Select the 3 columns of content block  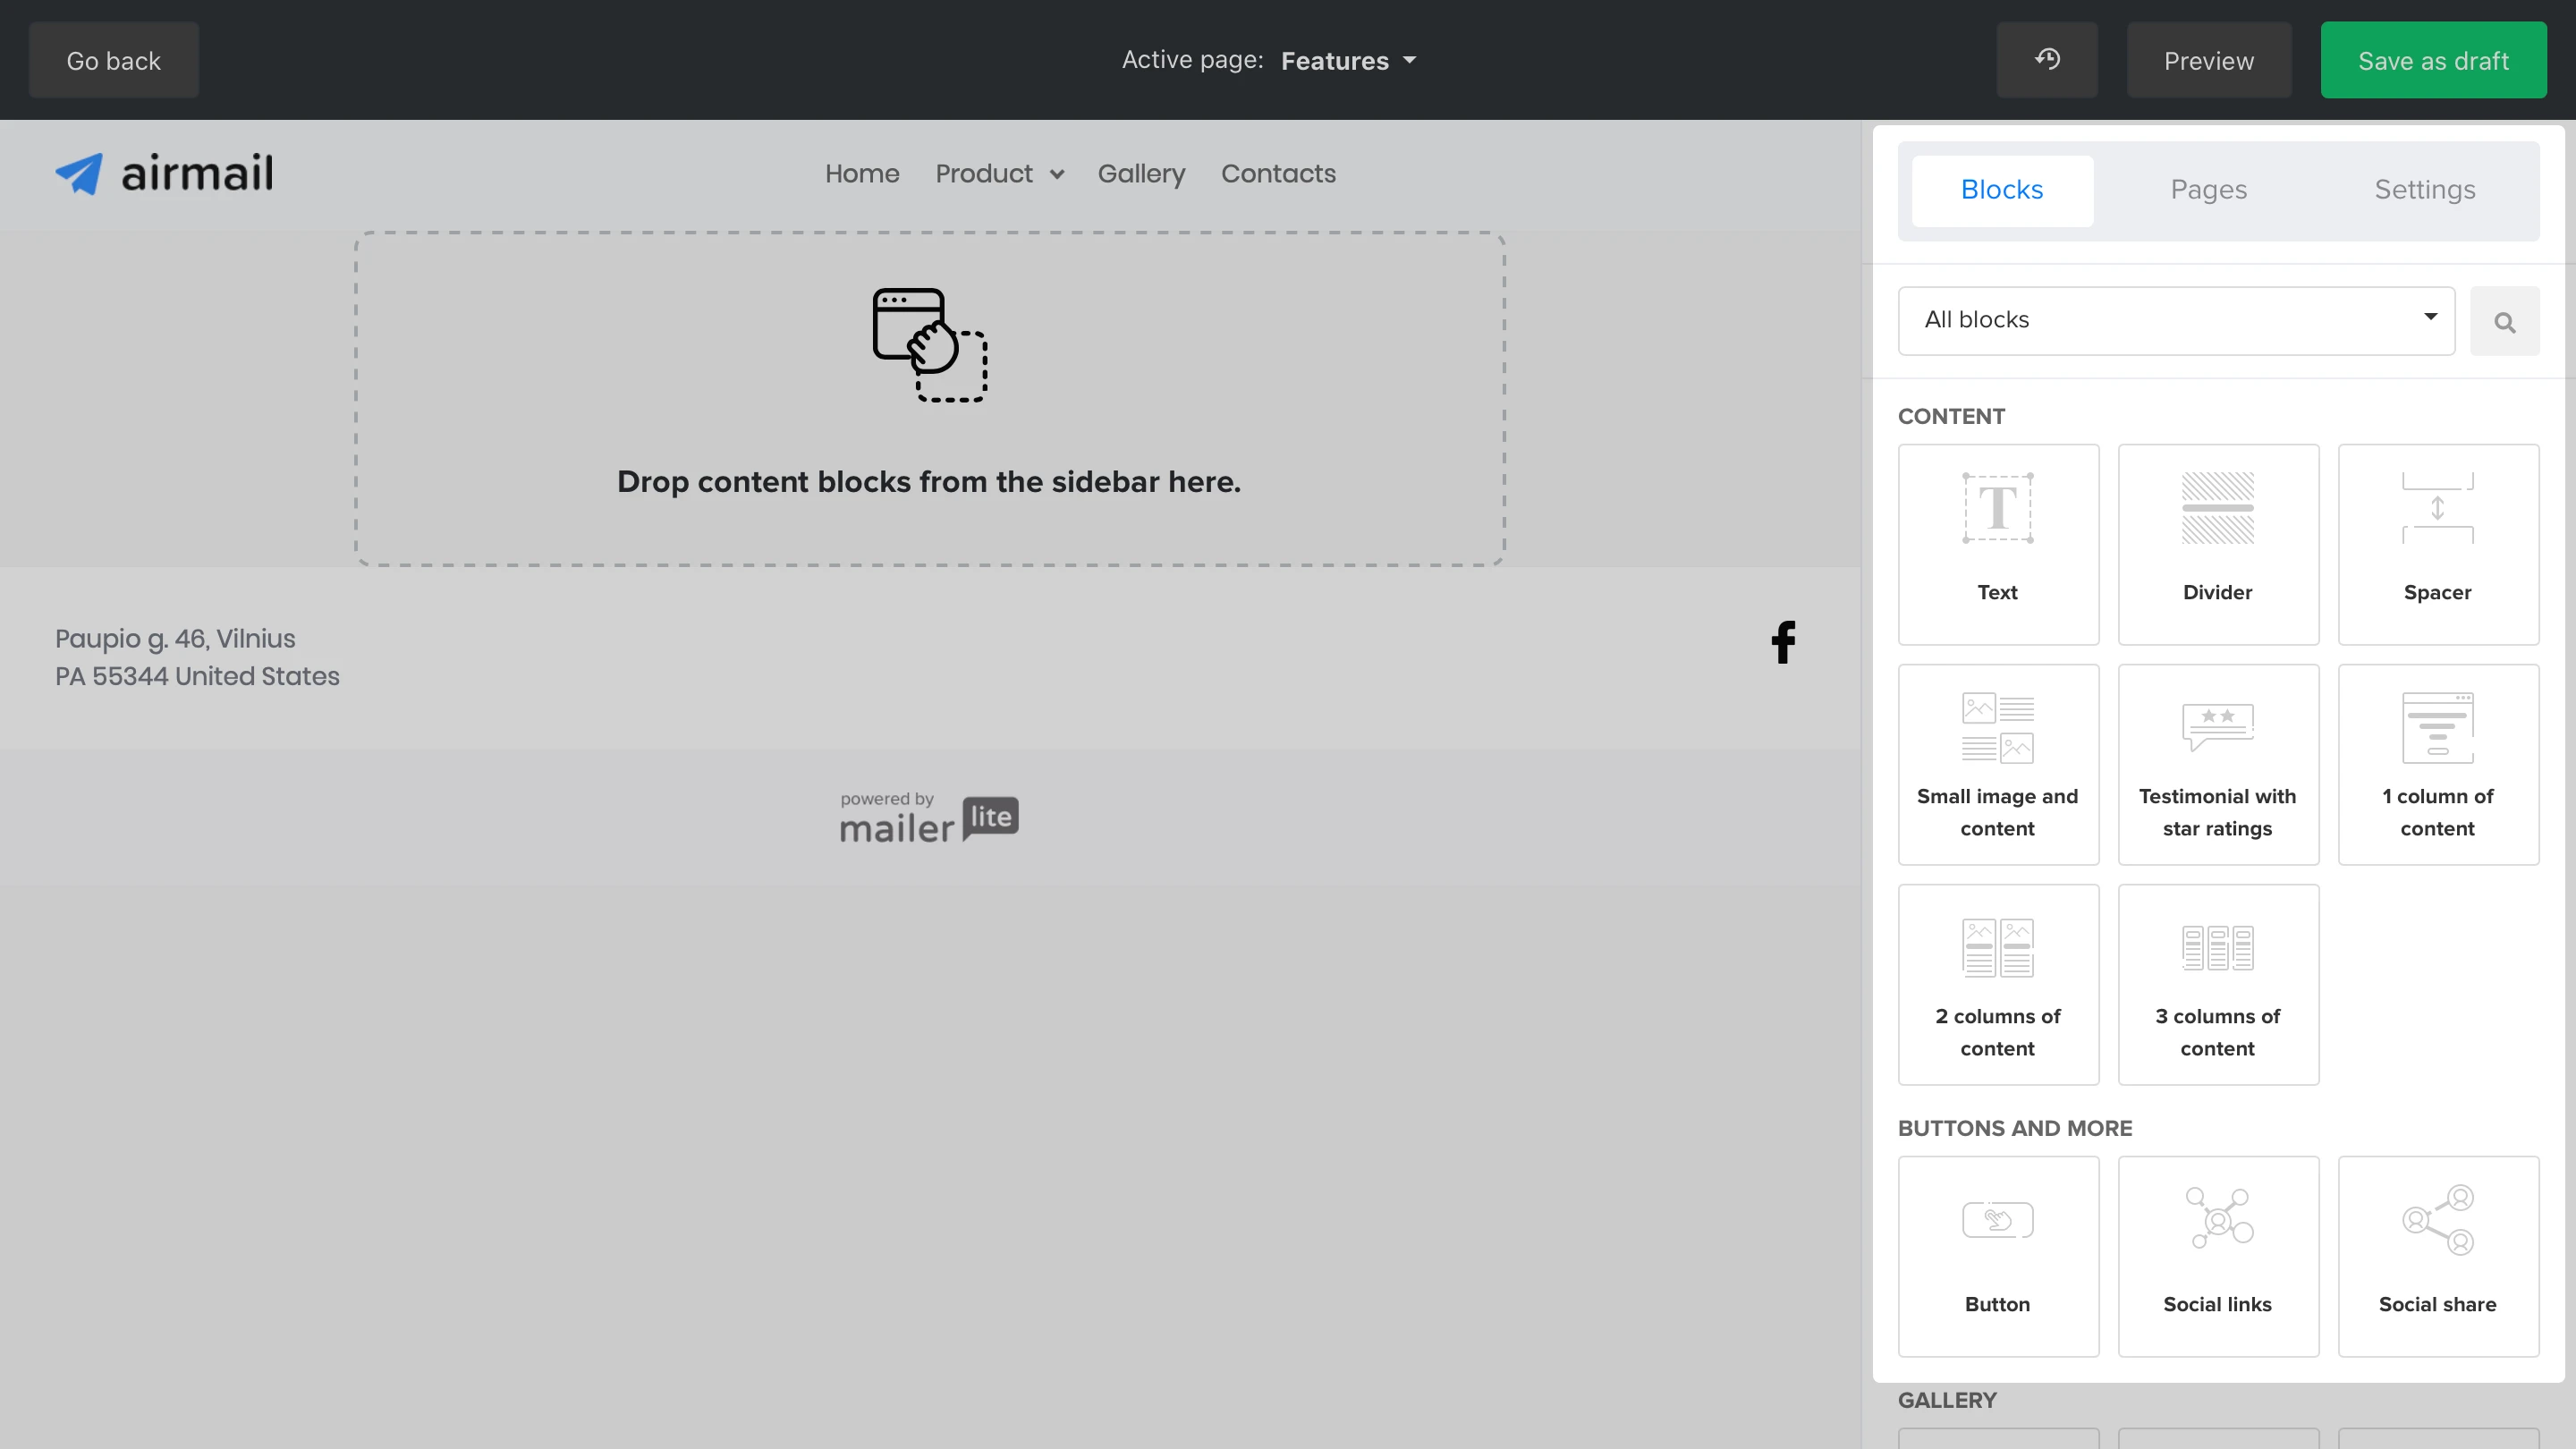click(2217, 984)
